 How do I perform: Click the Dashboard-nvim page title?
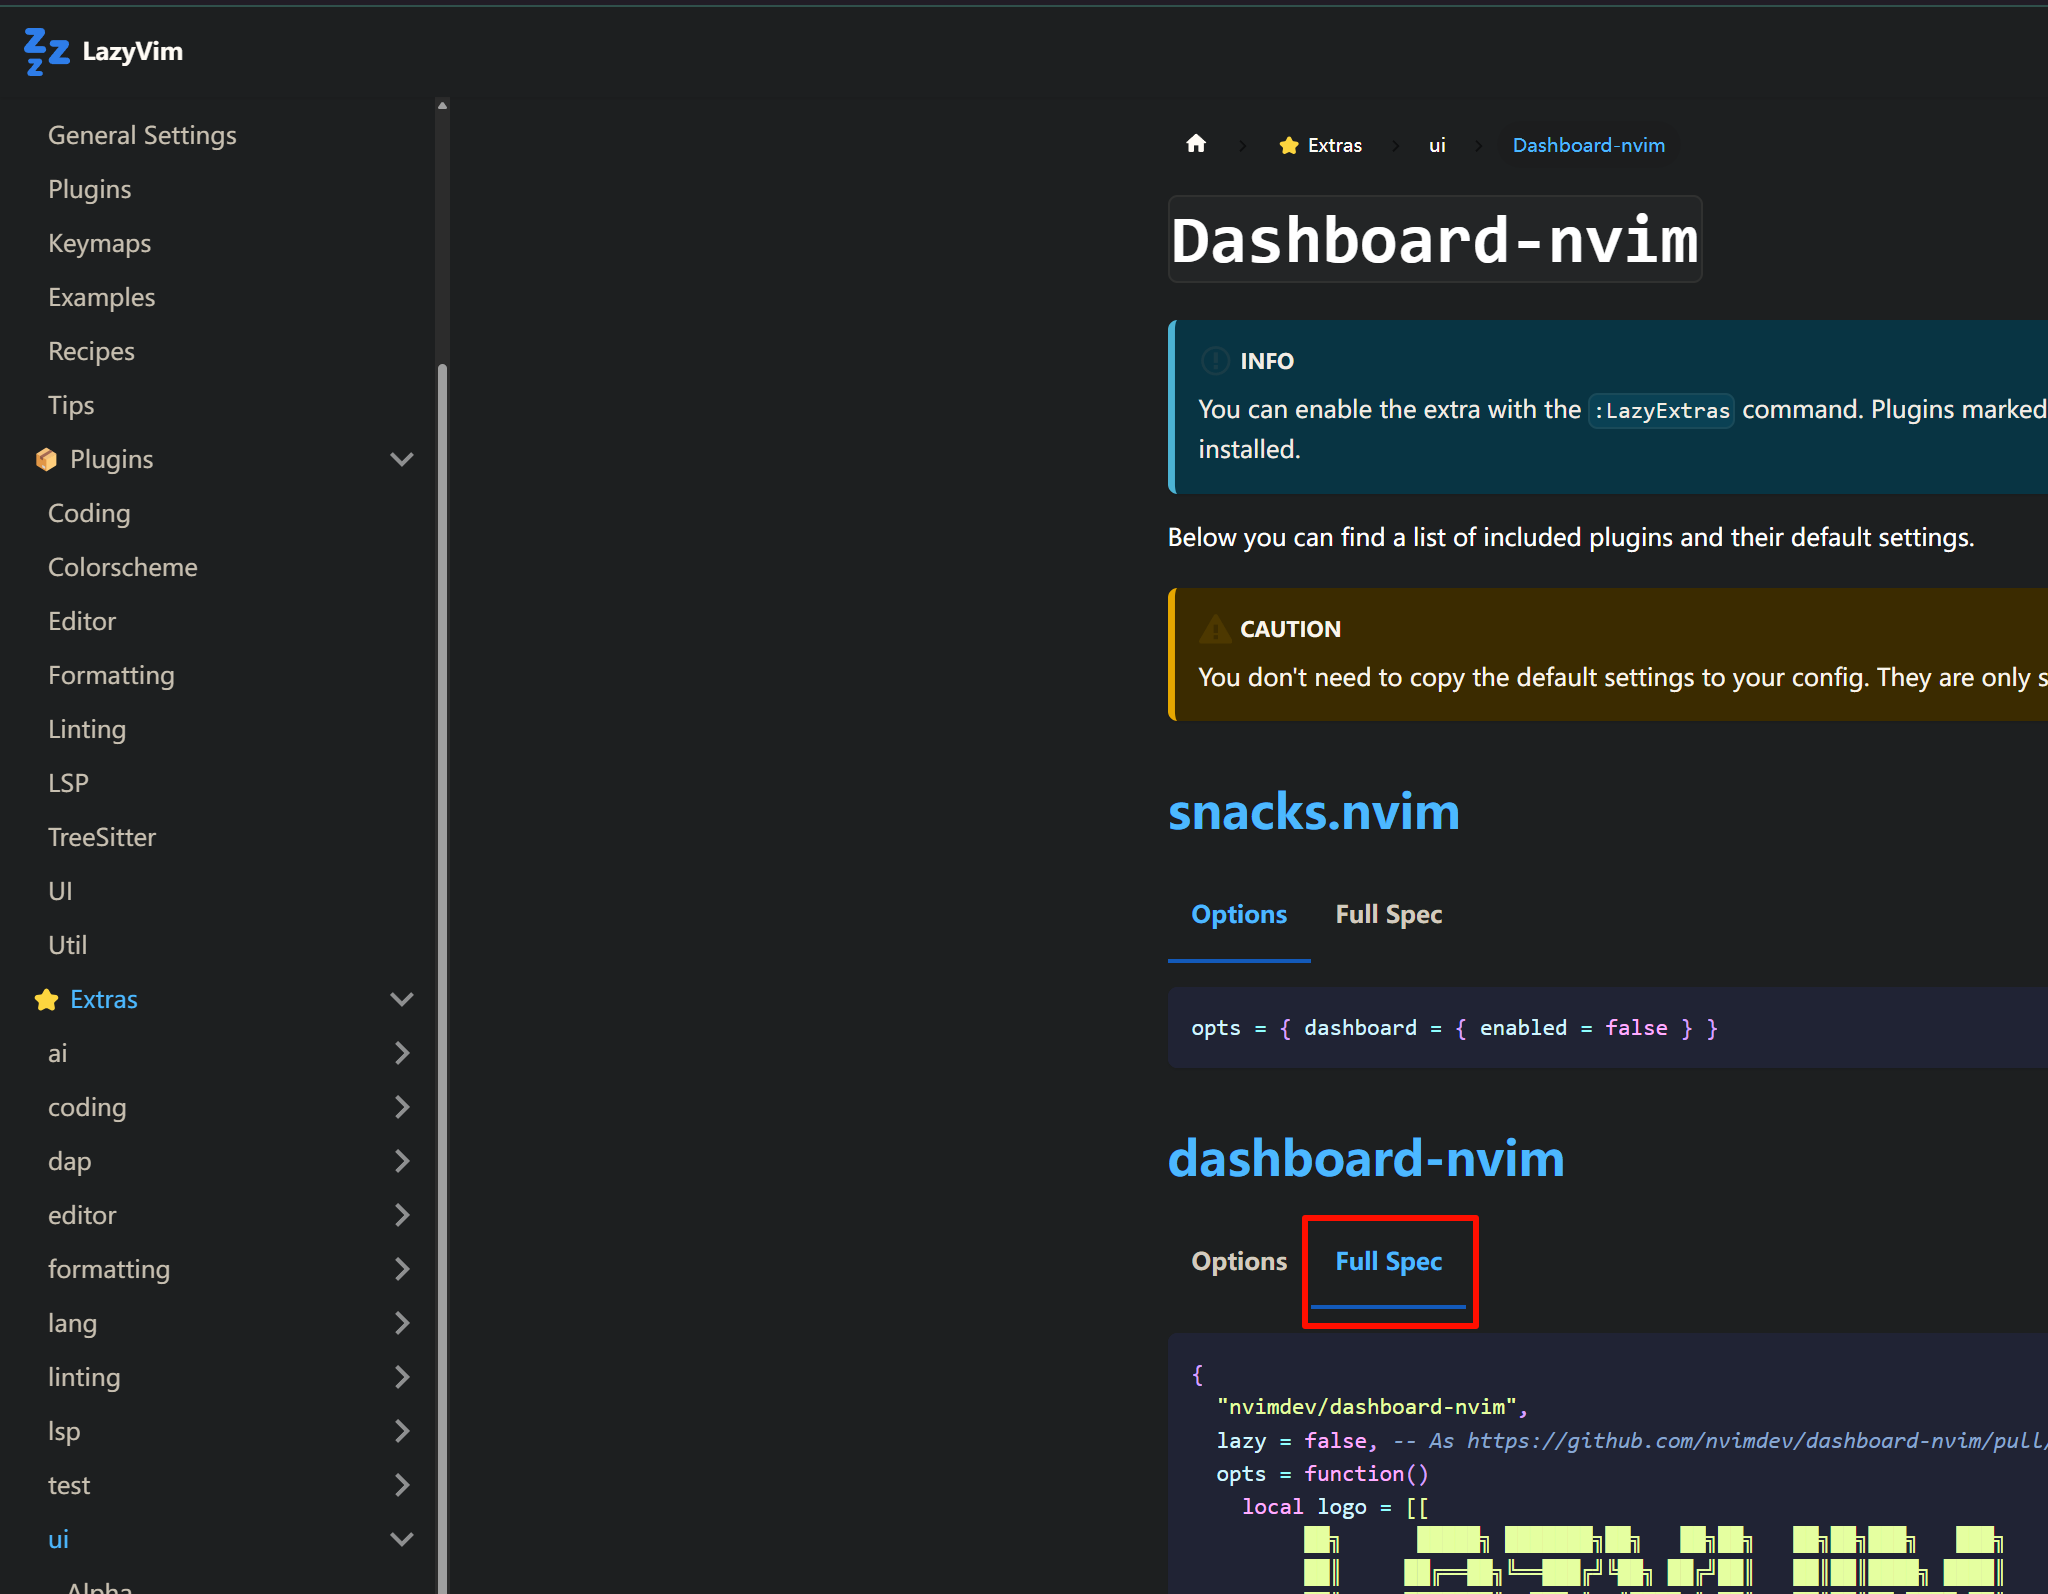point(1434,240)
